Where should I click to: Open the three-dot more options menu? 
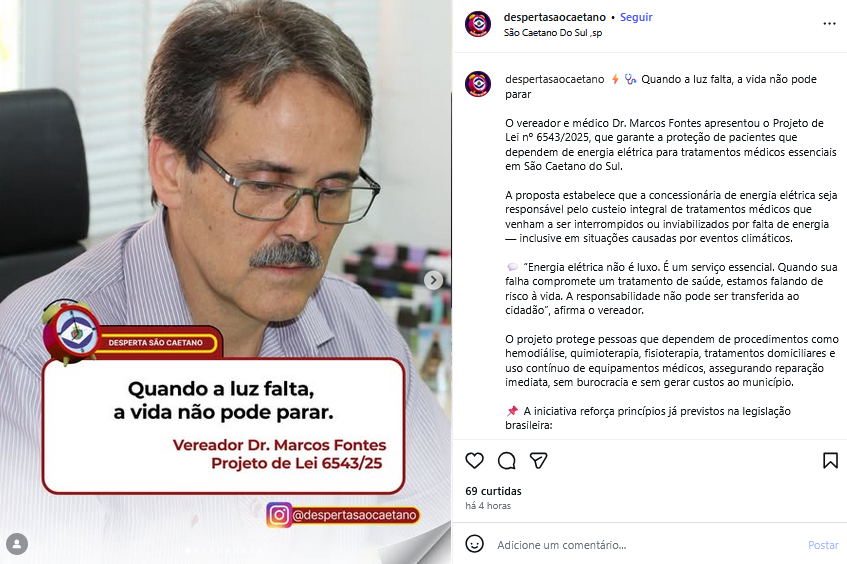(x=829, y=24)
